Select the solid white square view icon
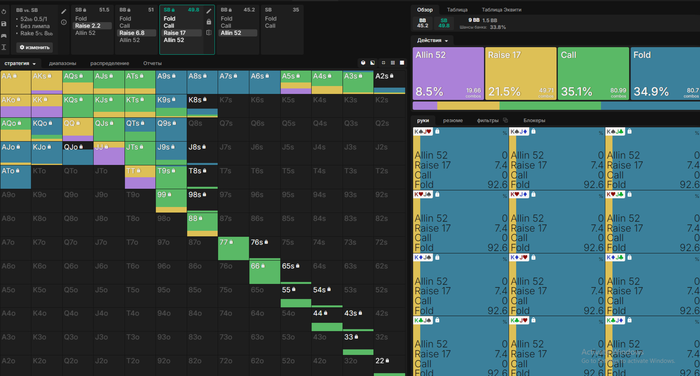Screen dimensions: 700x376 click(x=402, y=63)
